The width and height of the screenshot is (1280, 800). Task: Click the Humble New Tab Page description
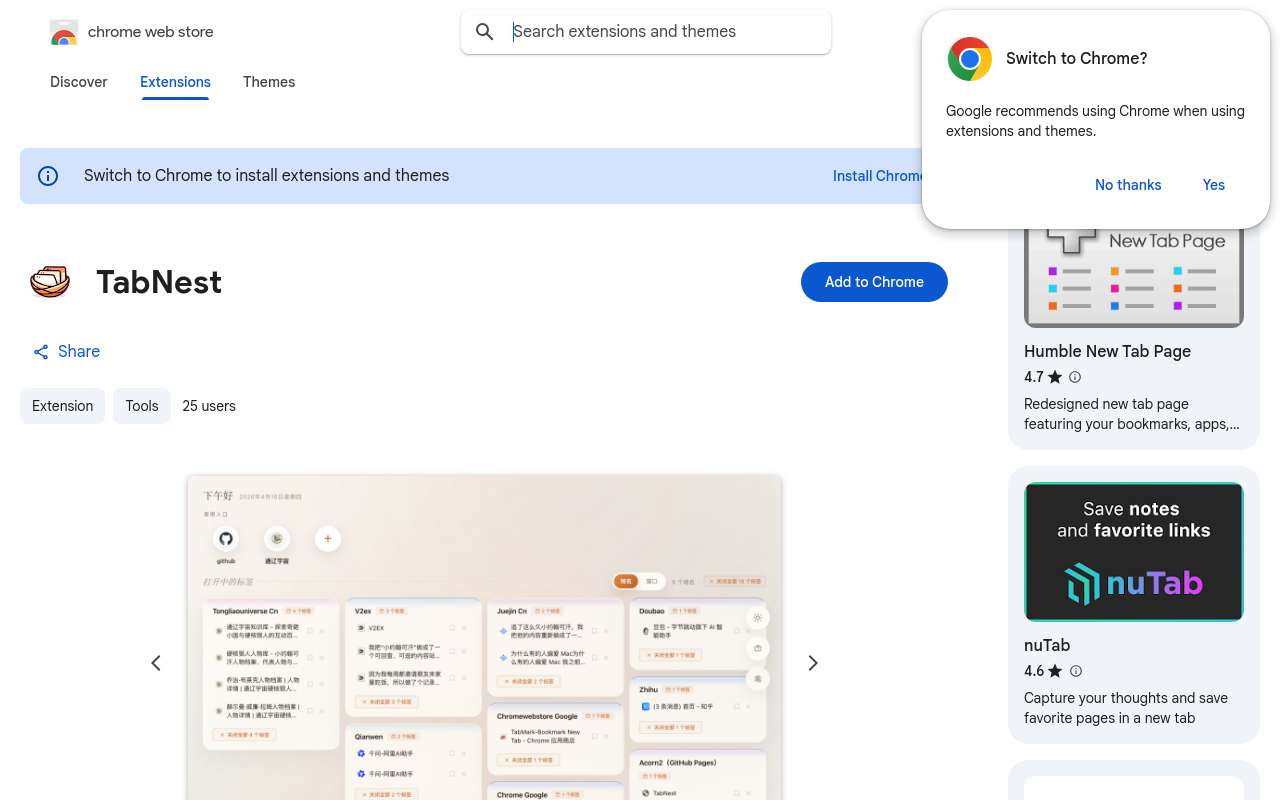click(1132, 414)
